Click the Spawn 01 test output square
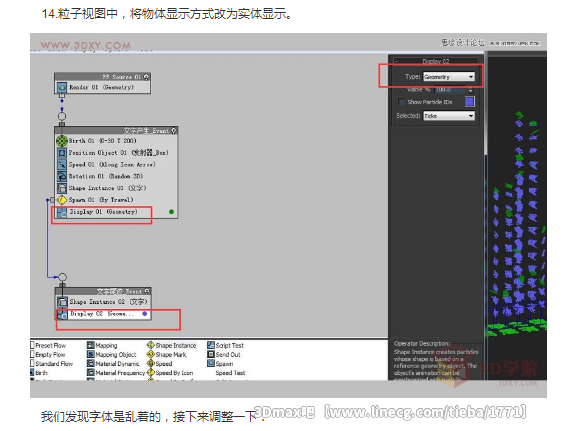This screenshot has width=566, height=431. click(53, 200)
